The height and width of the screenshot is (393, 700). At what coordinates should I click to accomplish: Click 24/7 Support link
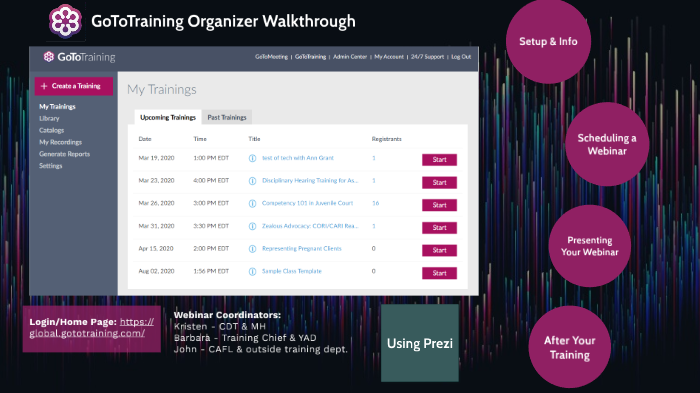tap(427, 57)
